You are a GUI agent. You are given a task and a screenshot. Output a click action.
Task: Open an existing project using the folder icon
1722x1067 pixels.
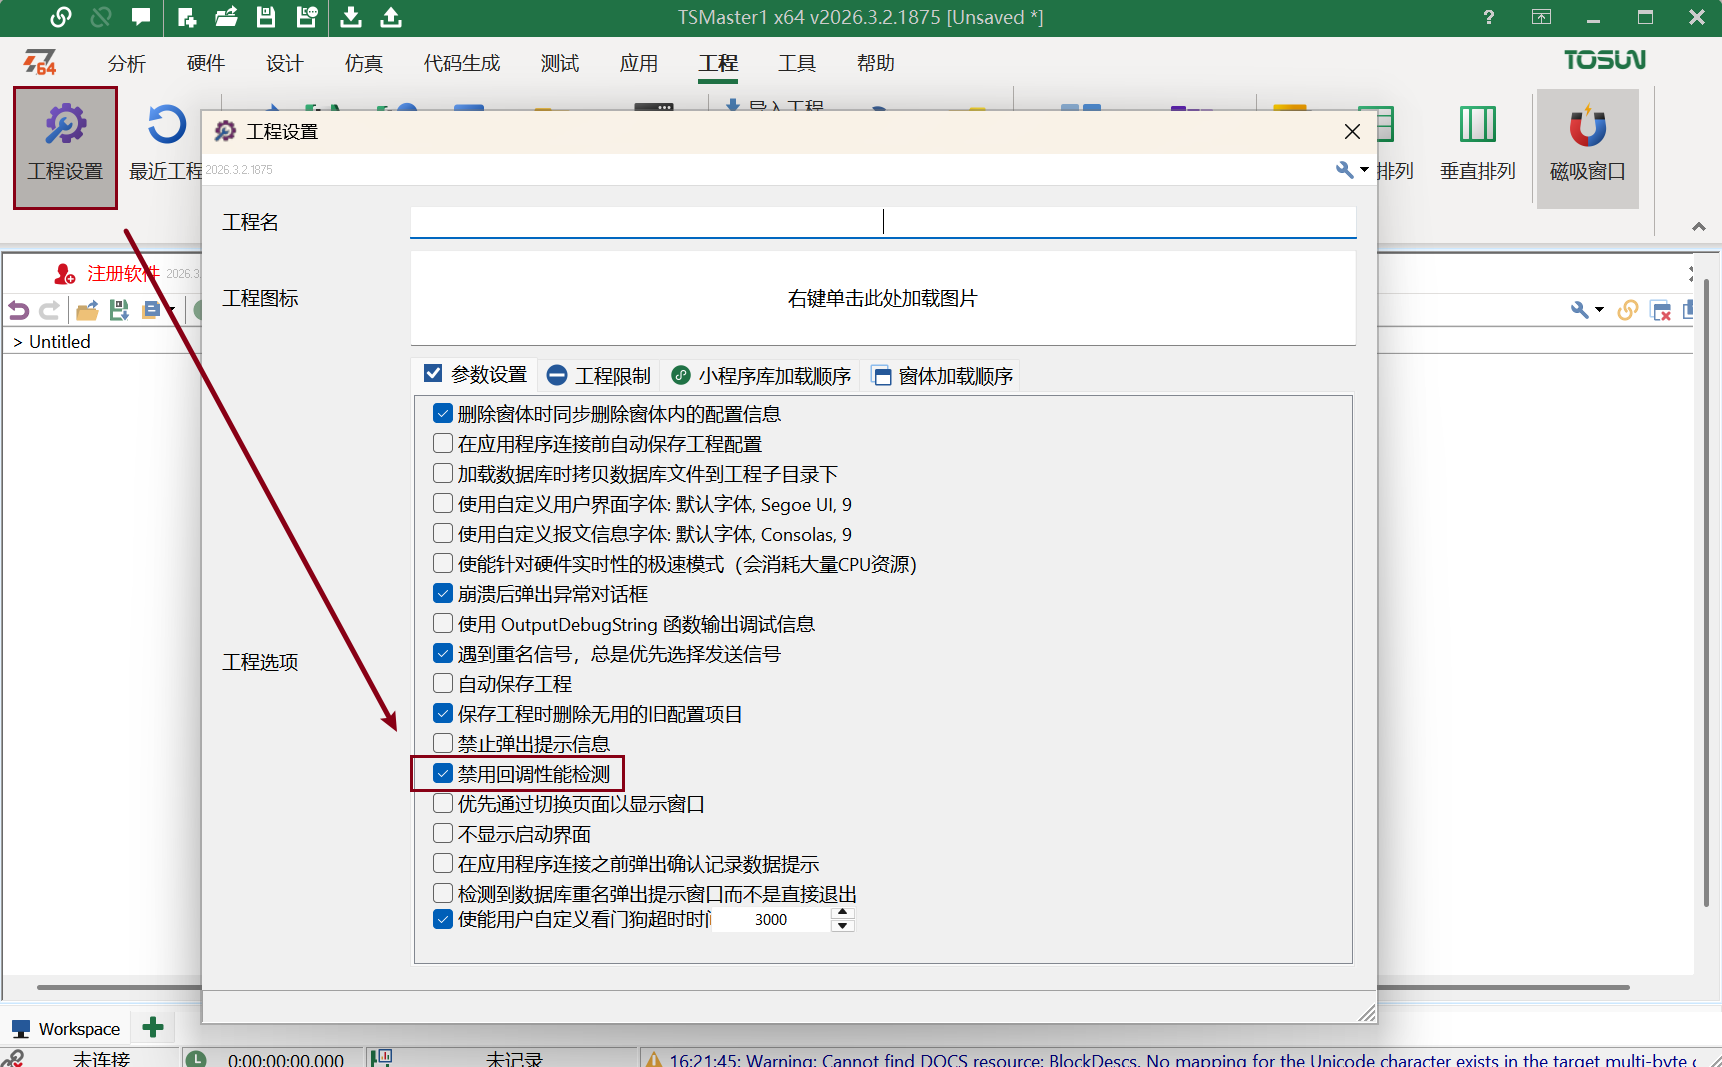pyautogui.click(x=226, y=17)
